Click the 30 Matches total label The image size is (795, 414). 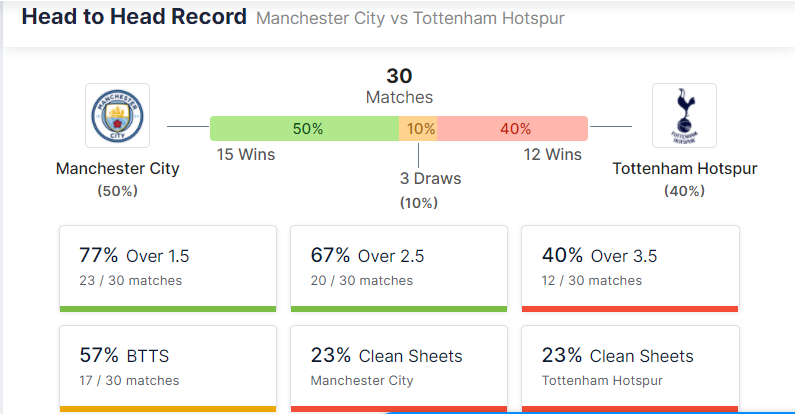[x=399, y=86]
